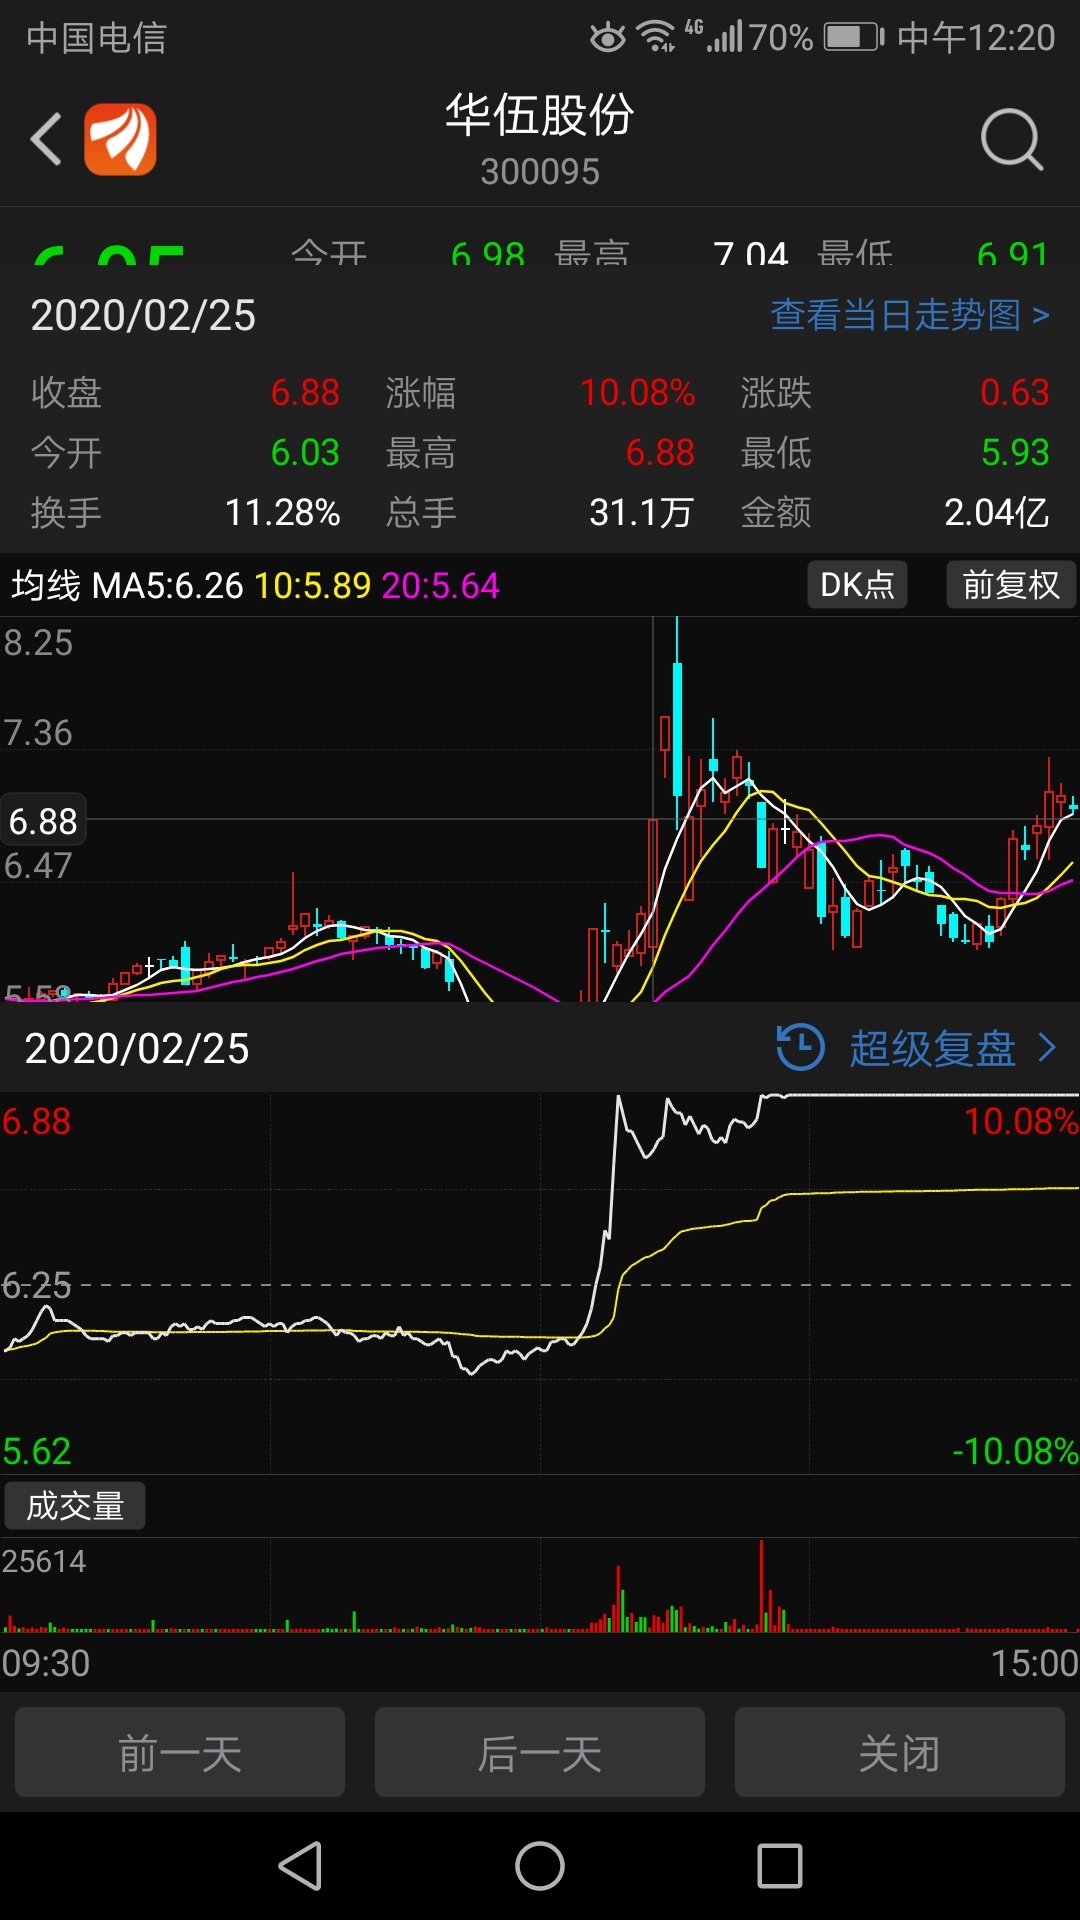Tap the date 2020/02/25 above 收盘
The width and height of the screenshot is (1080, 1920).
[143, 316]
